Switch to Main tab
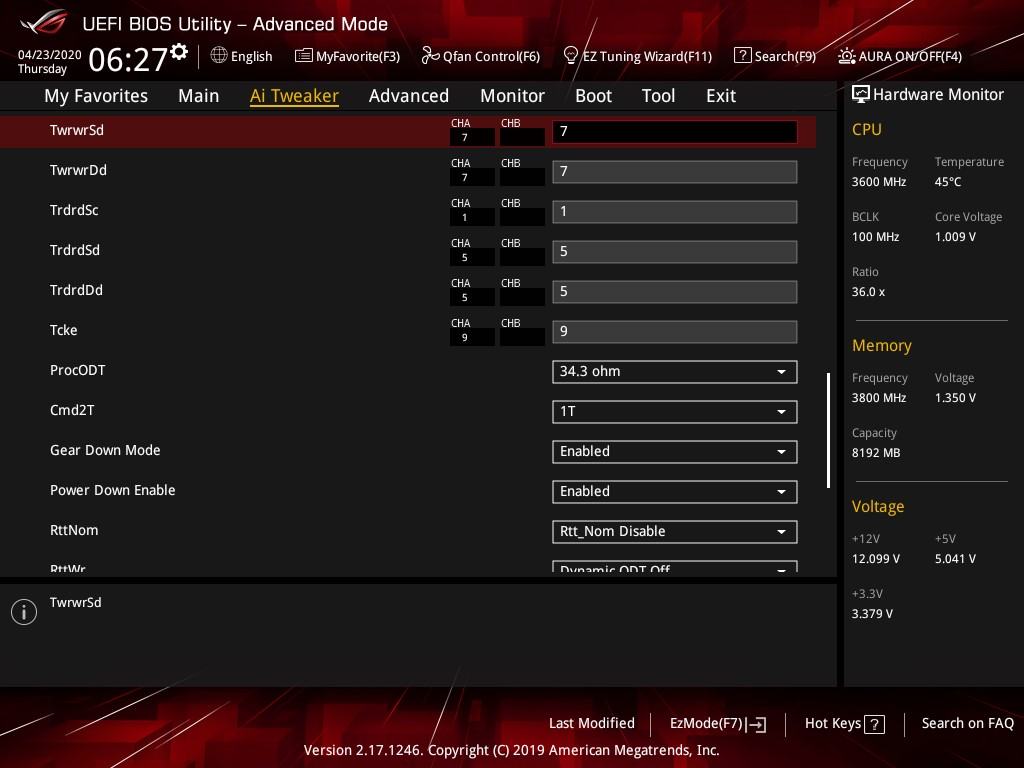 (199, 96)
